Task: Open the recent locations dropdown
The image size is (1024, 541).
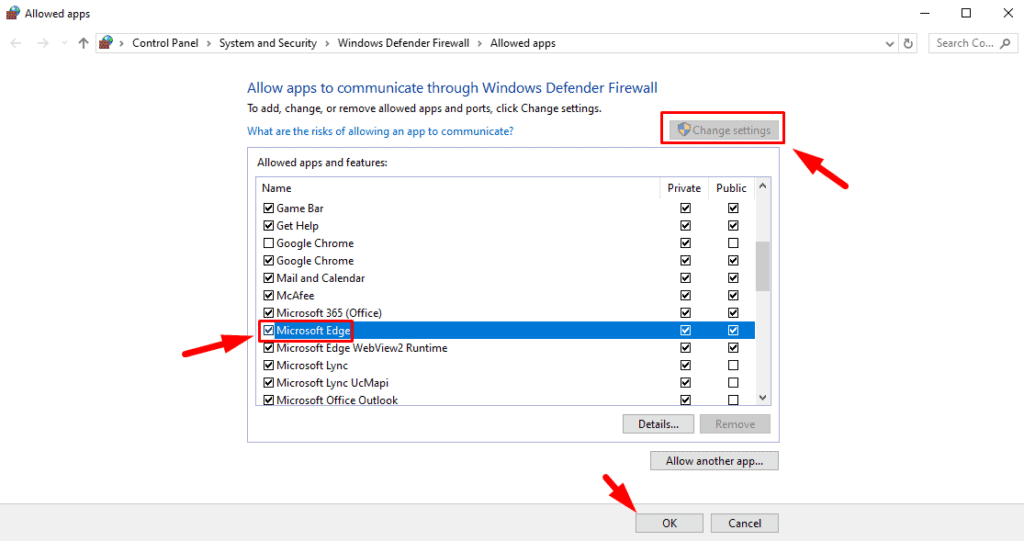Action: click(x=64, y=43)
